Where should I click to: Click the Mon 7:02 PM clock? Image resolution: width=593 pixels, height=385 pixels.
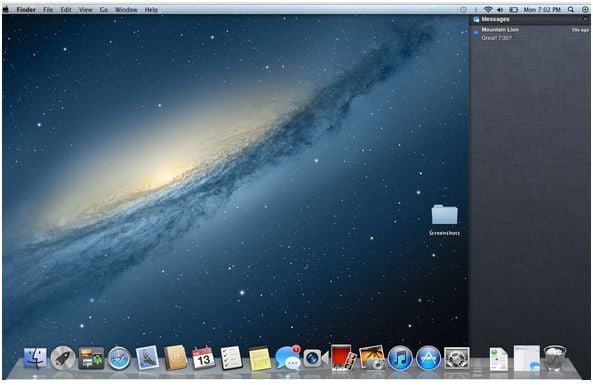point(542,10)
